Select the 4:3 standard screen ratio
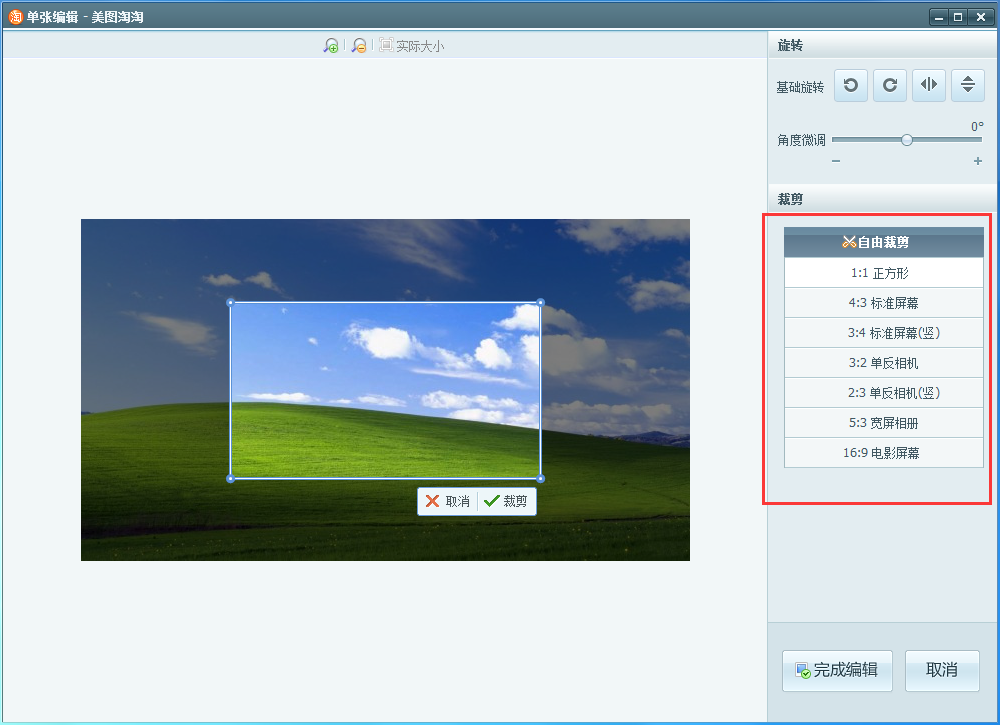Screen dimensions: 1000x725 point(883,302)
